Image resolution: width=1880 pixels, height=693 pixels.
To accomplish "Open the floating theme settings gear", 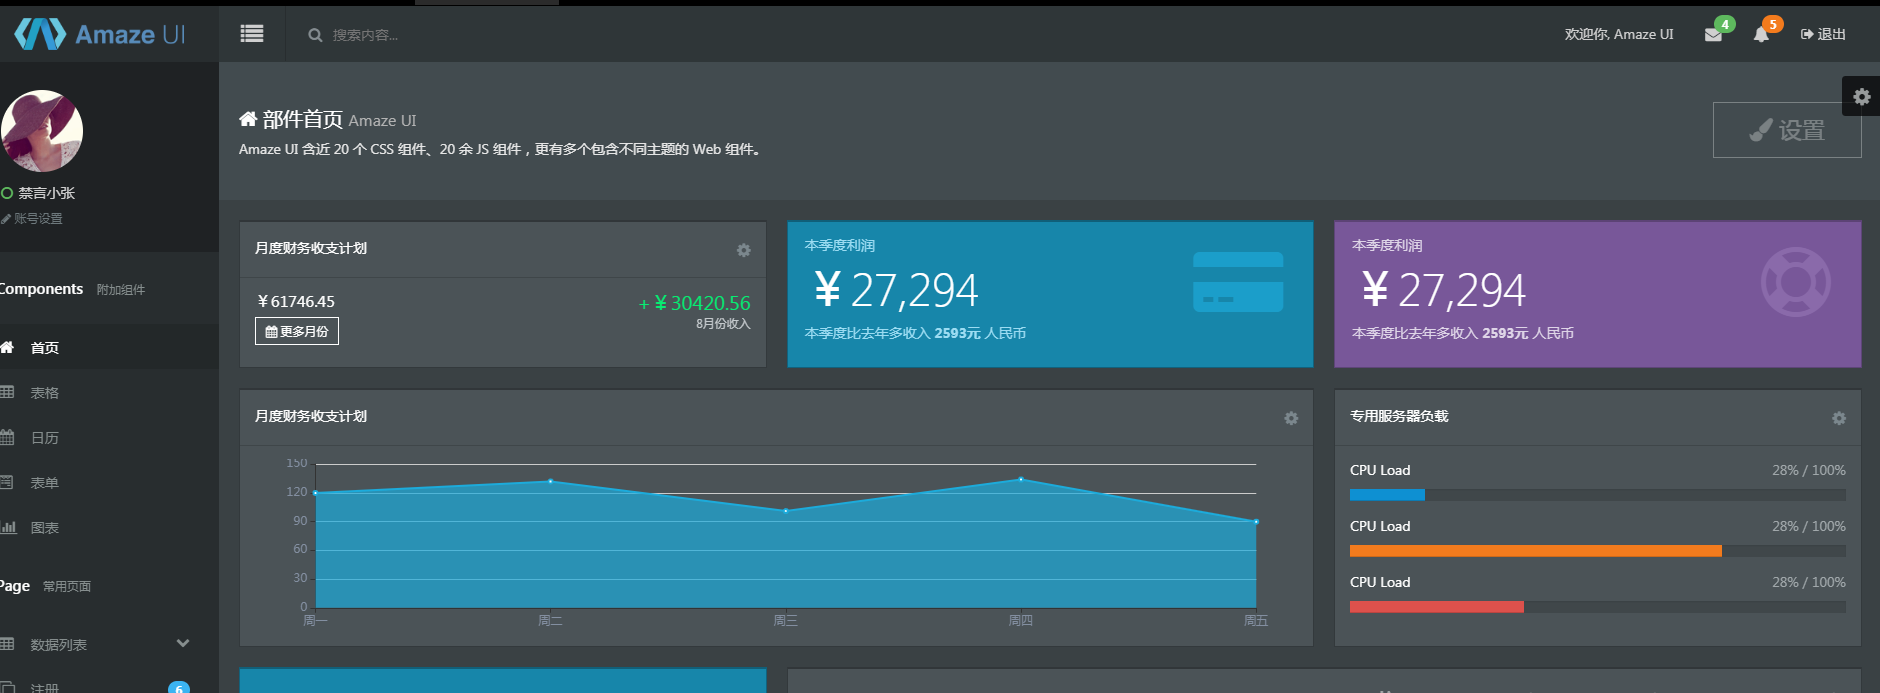I will coord(1861,97).
